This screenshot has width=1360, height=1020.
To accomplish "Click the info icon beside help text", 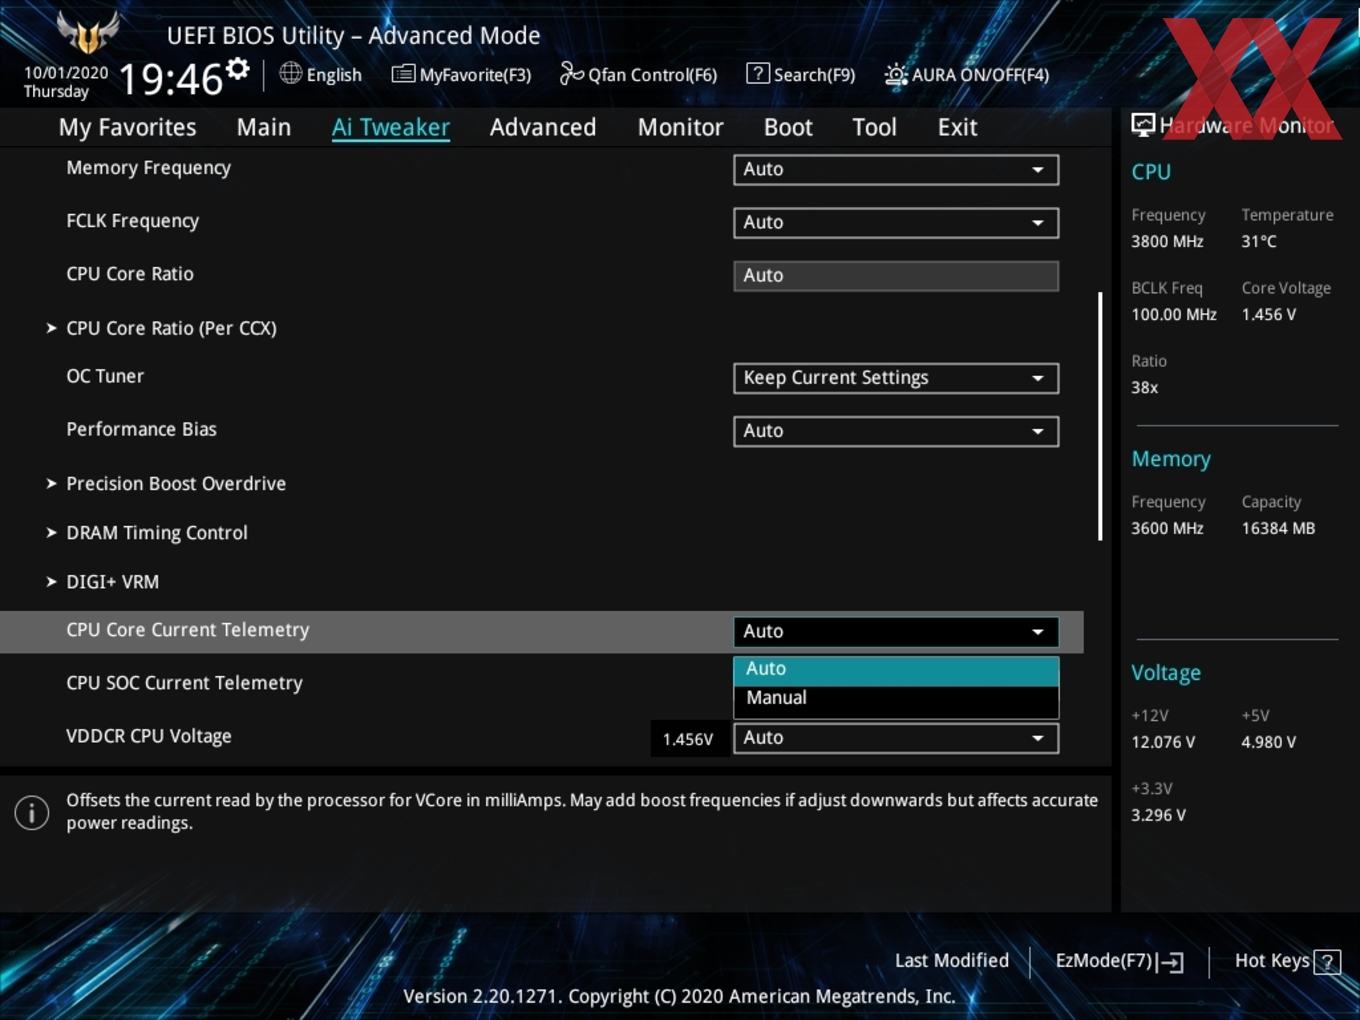I will pos(32,812).
